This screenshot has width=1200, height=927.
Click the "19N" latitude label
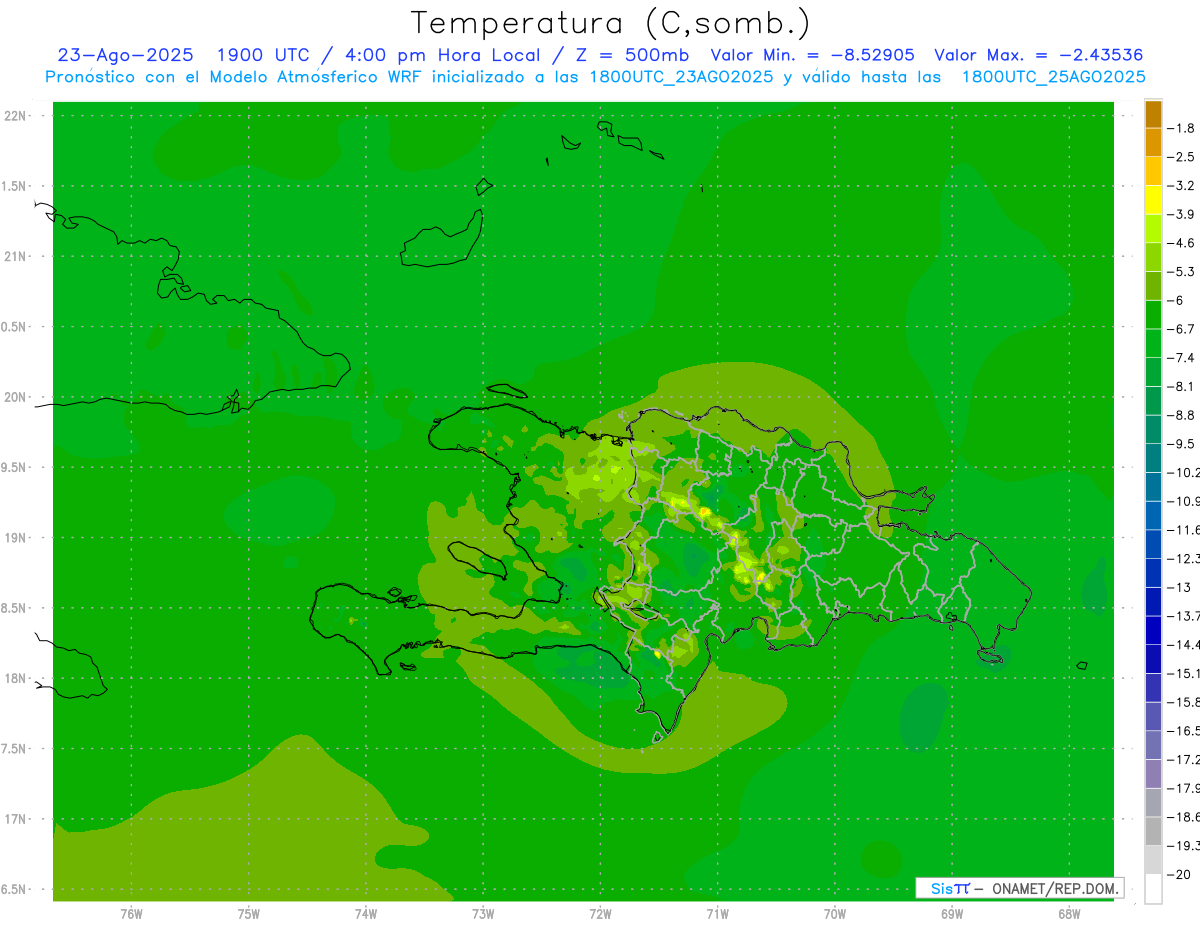click(x=17, y=538)
